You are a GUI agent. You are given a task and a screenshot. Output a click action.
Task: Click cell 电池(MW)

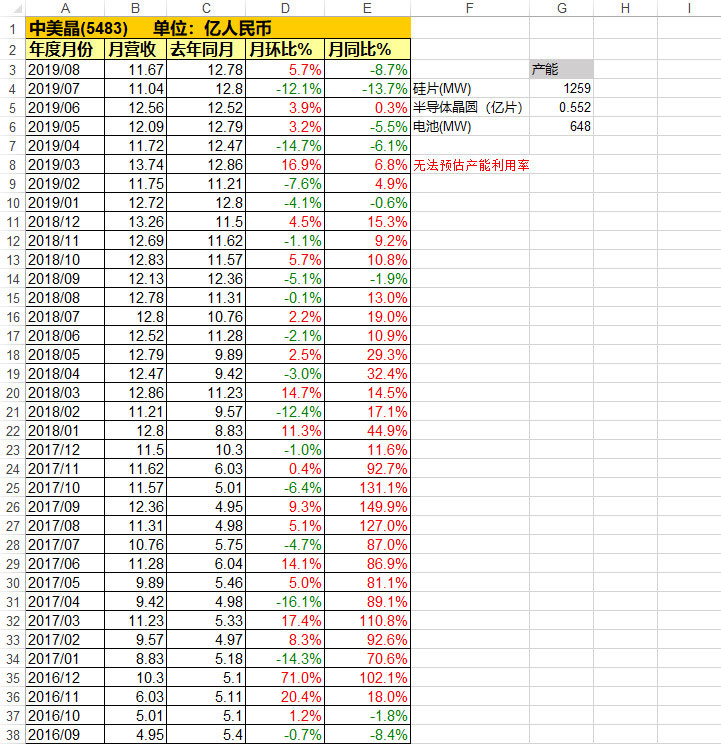(470, 127)
